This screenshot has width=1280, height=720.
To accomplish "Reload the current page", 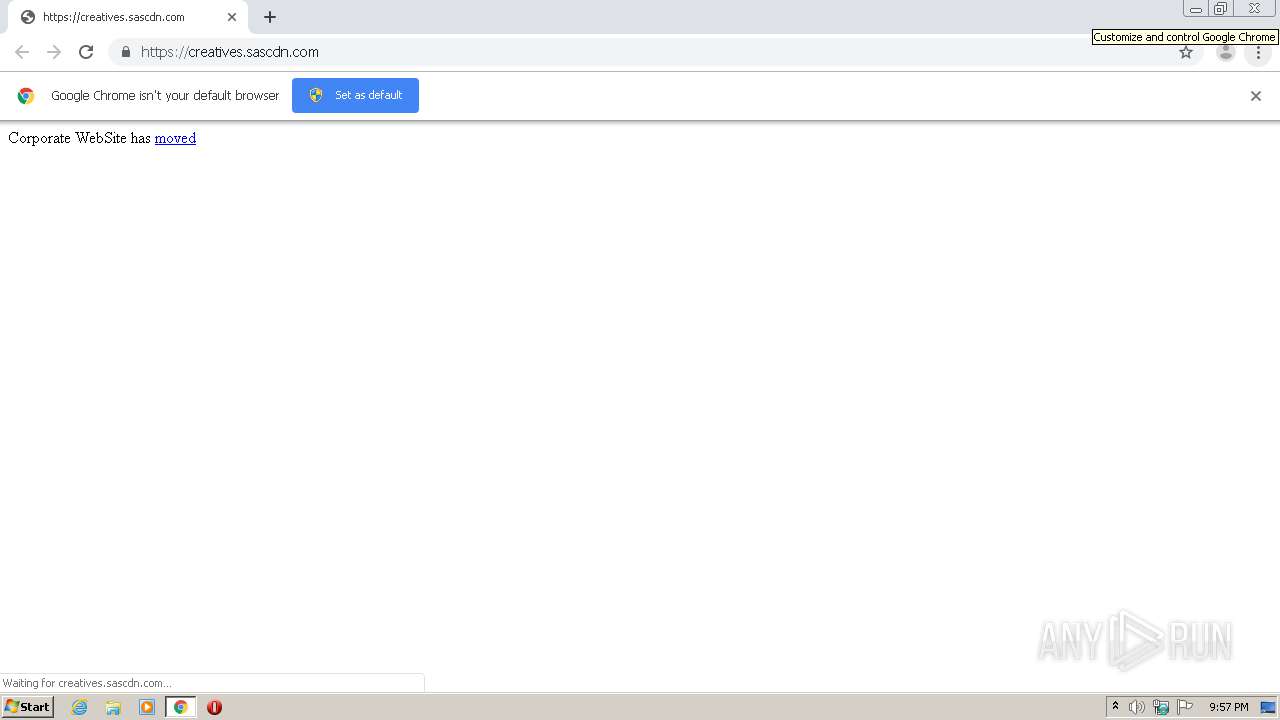I will point(86,52).
